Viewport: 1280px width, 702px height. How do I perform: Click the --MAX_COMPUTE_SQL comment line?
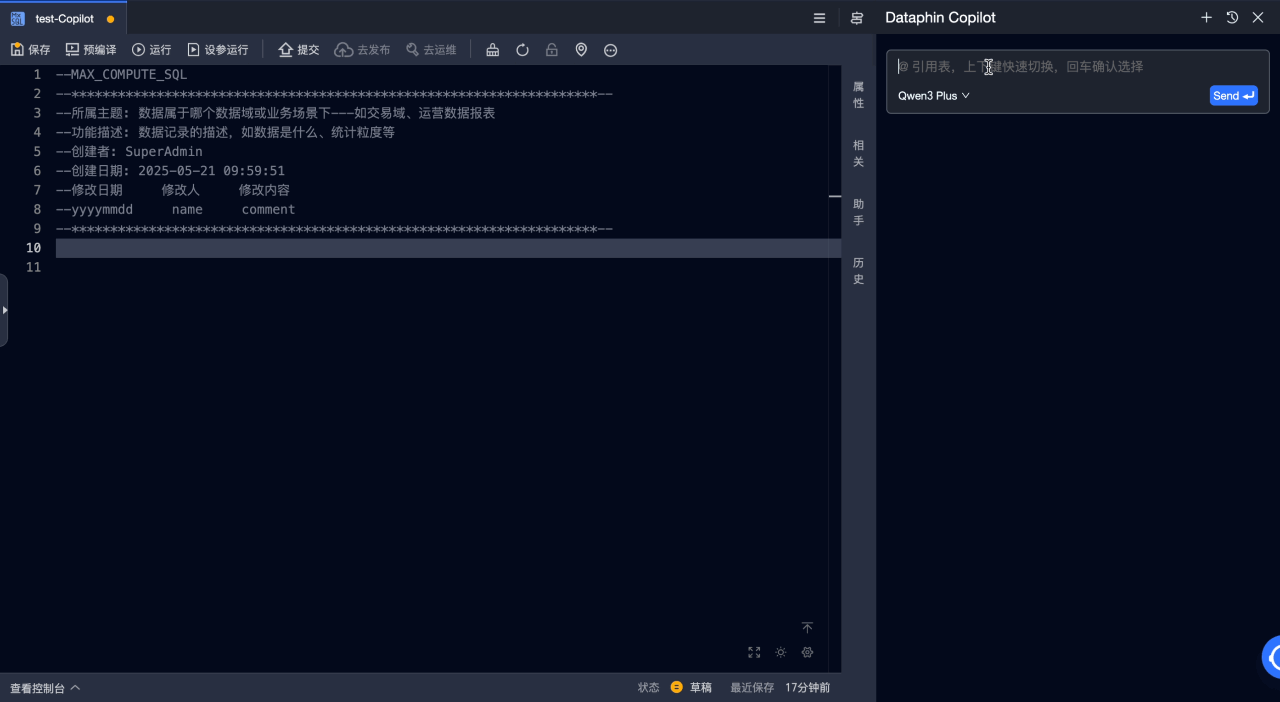[x=121, y=74]
